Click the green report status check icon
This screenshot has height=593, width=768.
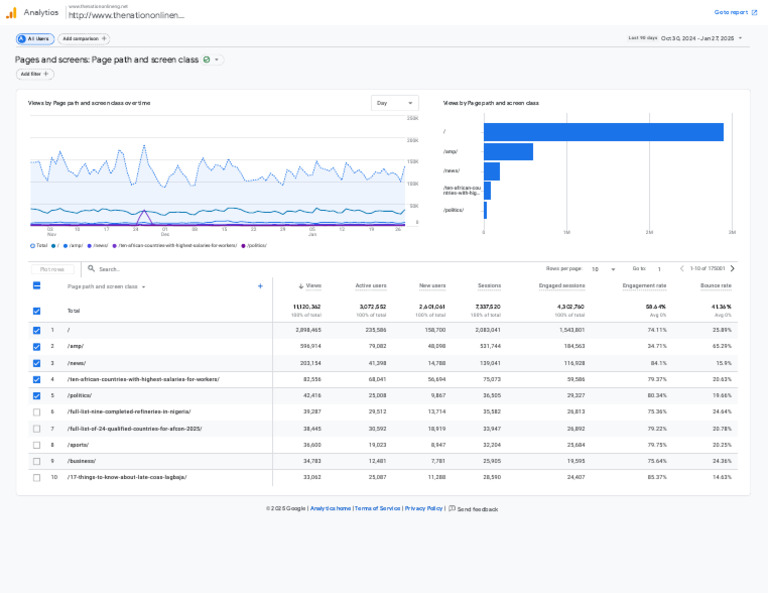click(207, 60)
